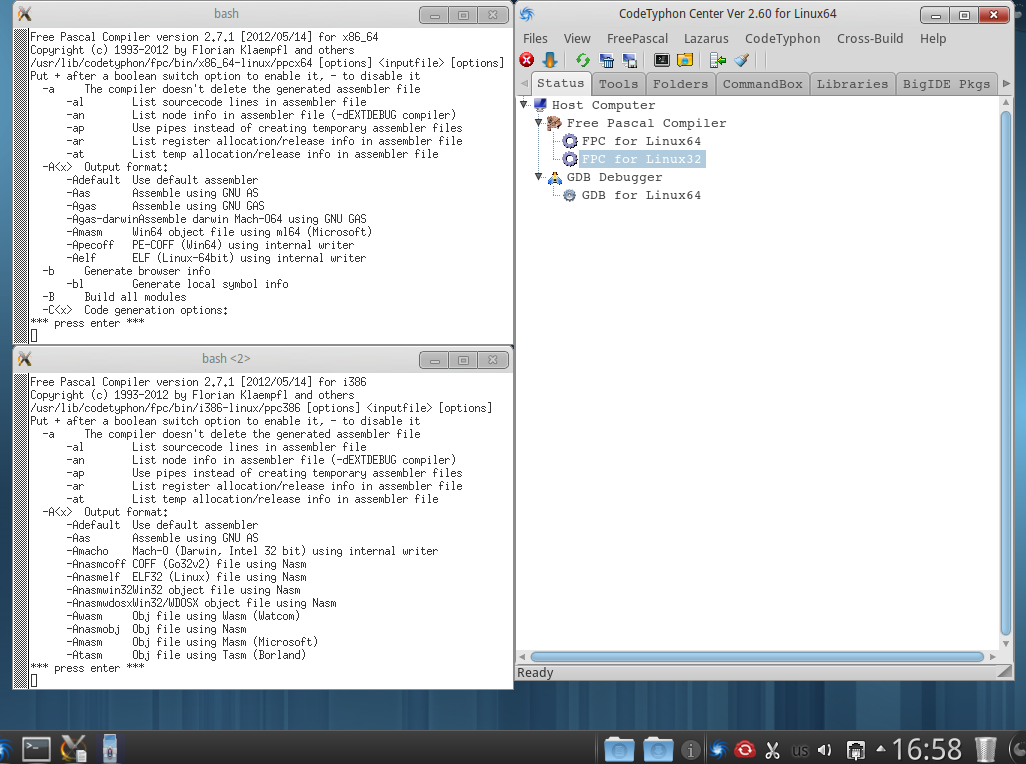The height and width of the screenshot is (764, 1026).
Task: Open the Help menu
Action: [x=933, y=39]
